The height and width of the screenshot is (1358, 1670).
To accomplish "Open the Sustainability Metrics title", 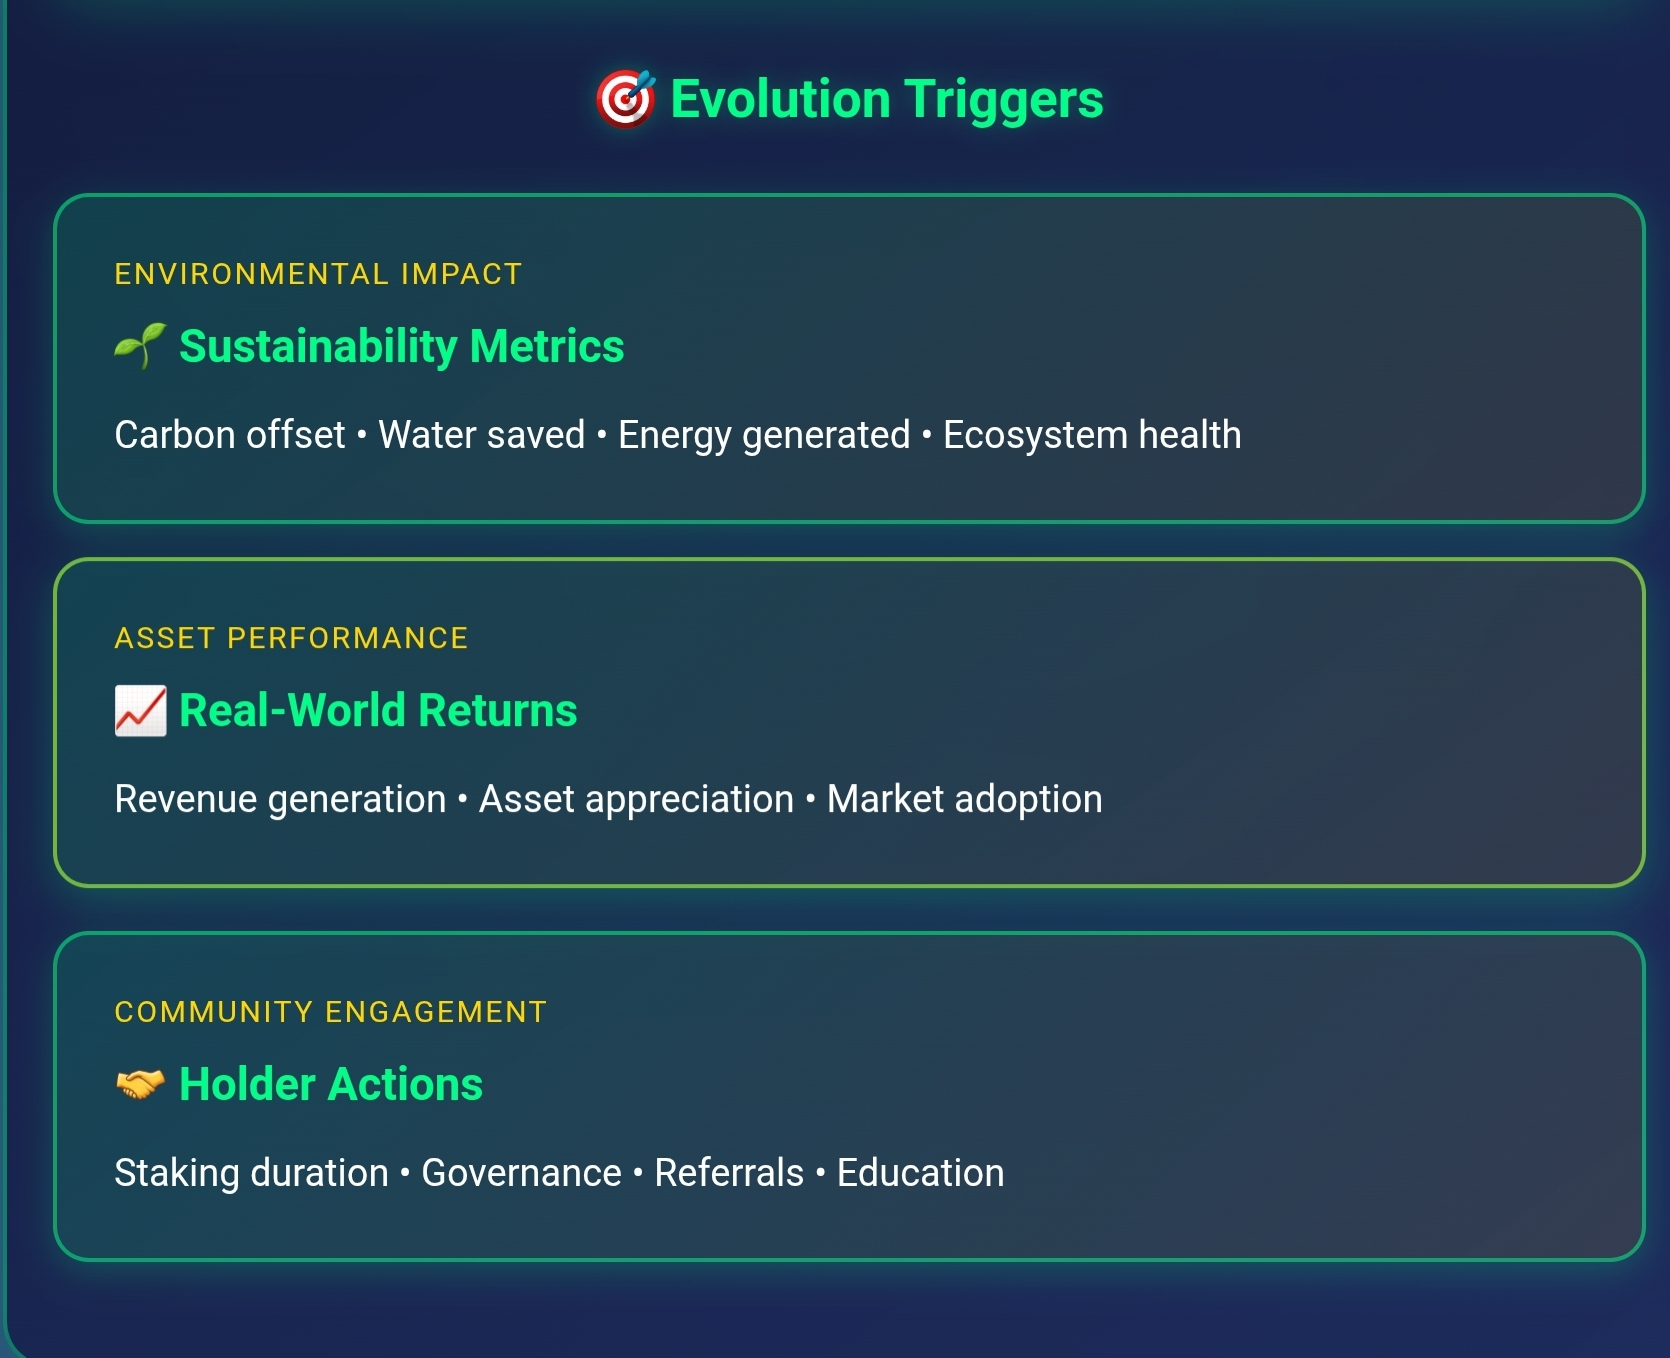I will coord(401,346).
